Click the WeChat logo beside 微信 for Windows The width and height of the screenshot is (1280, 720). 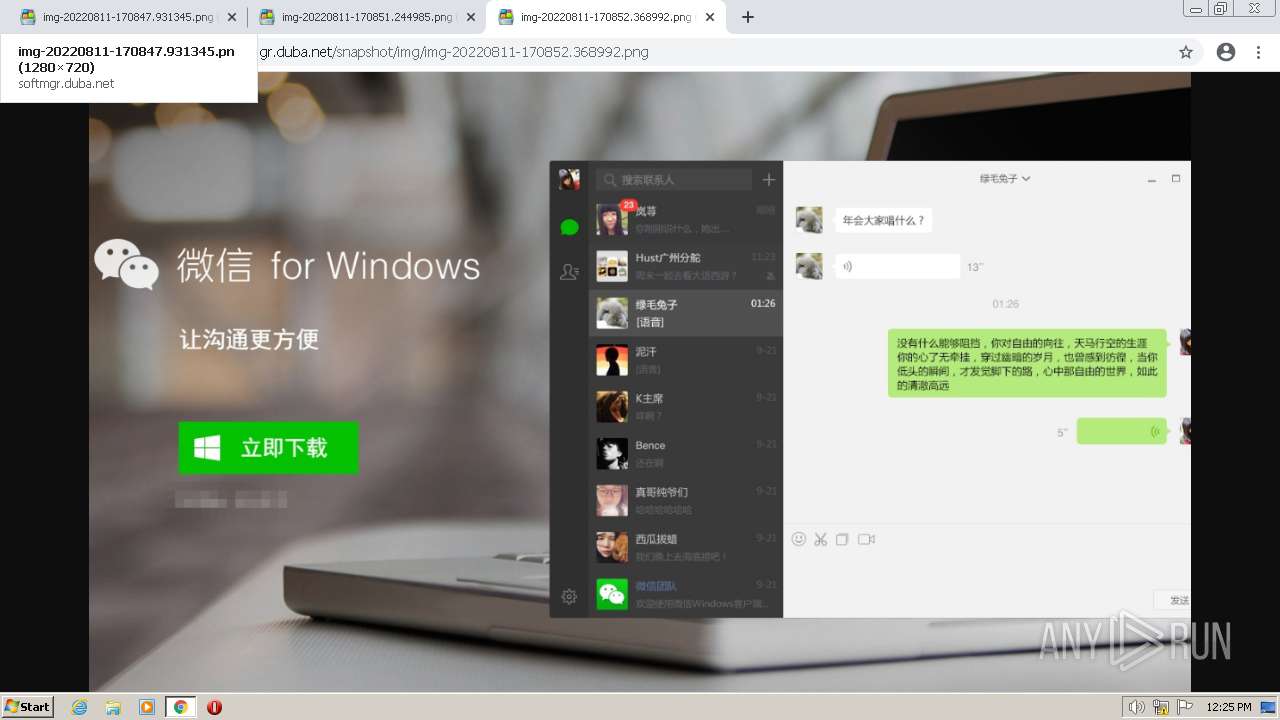[126, 264]
